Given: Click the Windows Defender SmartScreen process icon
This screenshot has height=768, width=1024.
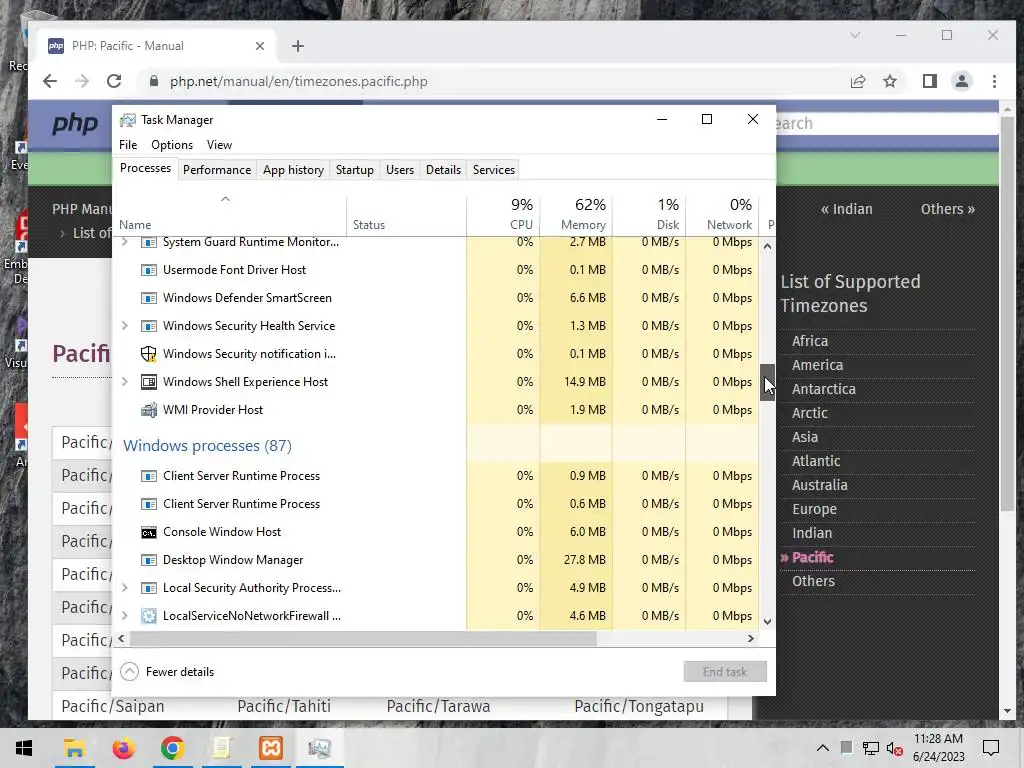Looking at the screenshot, I should point(149,298).
